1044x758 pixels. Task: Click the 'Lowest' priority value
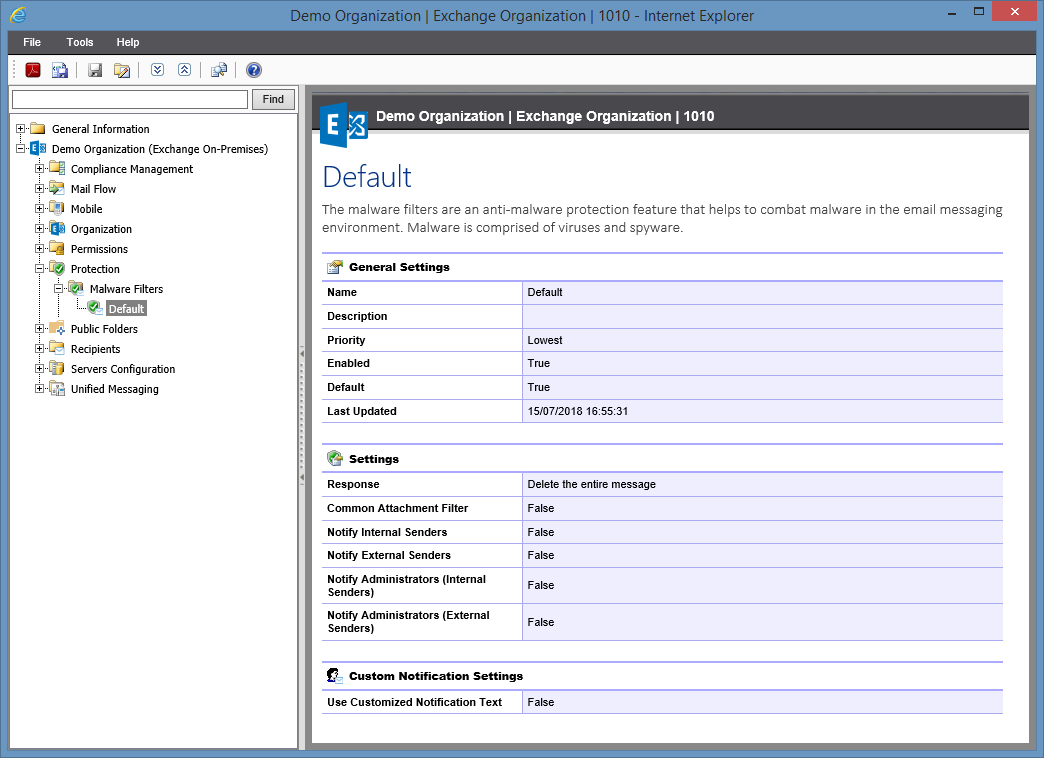point(545,340)
